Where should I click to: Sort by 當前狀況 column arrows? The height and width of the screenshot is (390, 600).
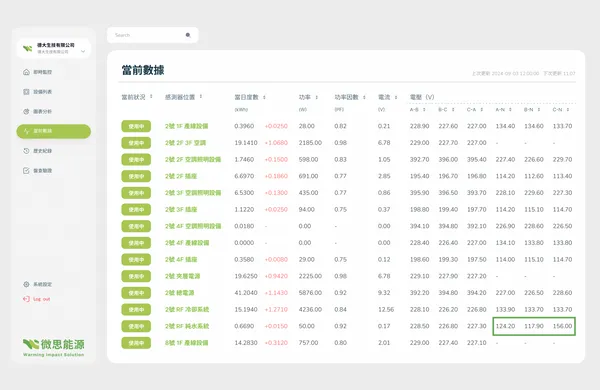151,96
